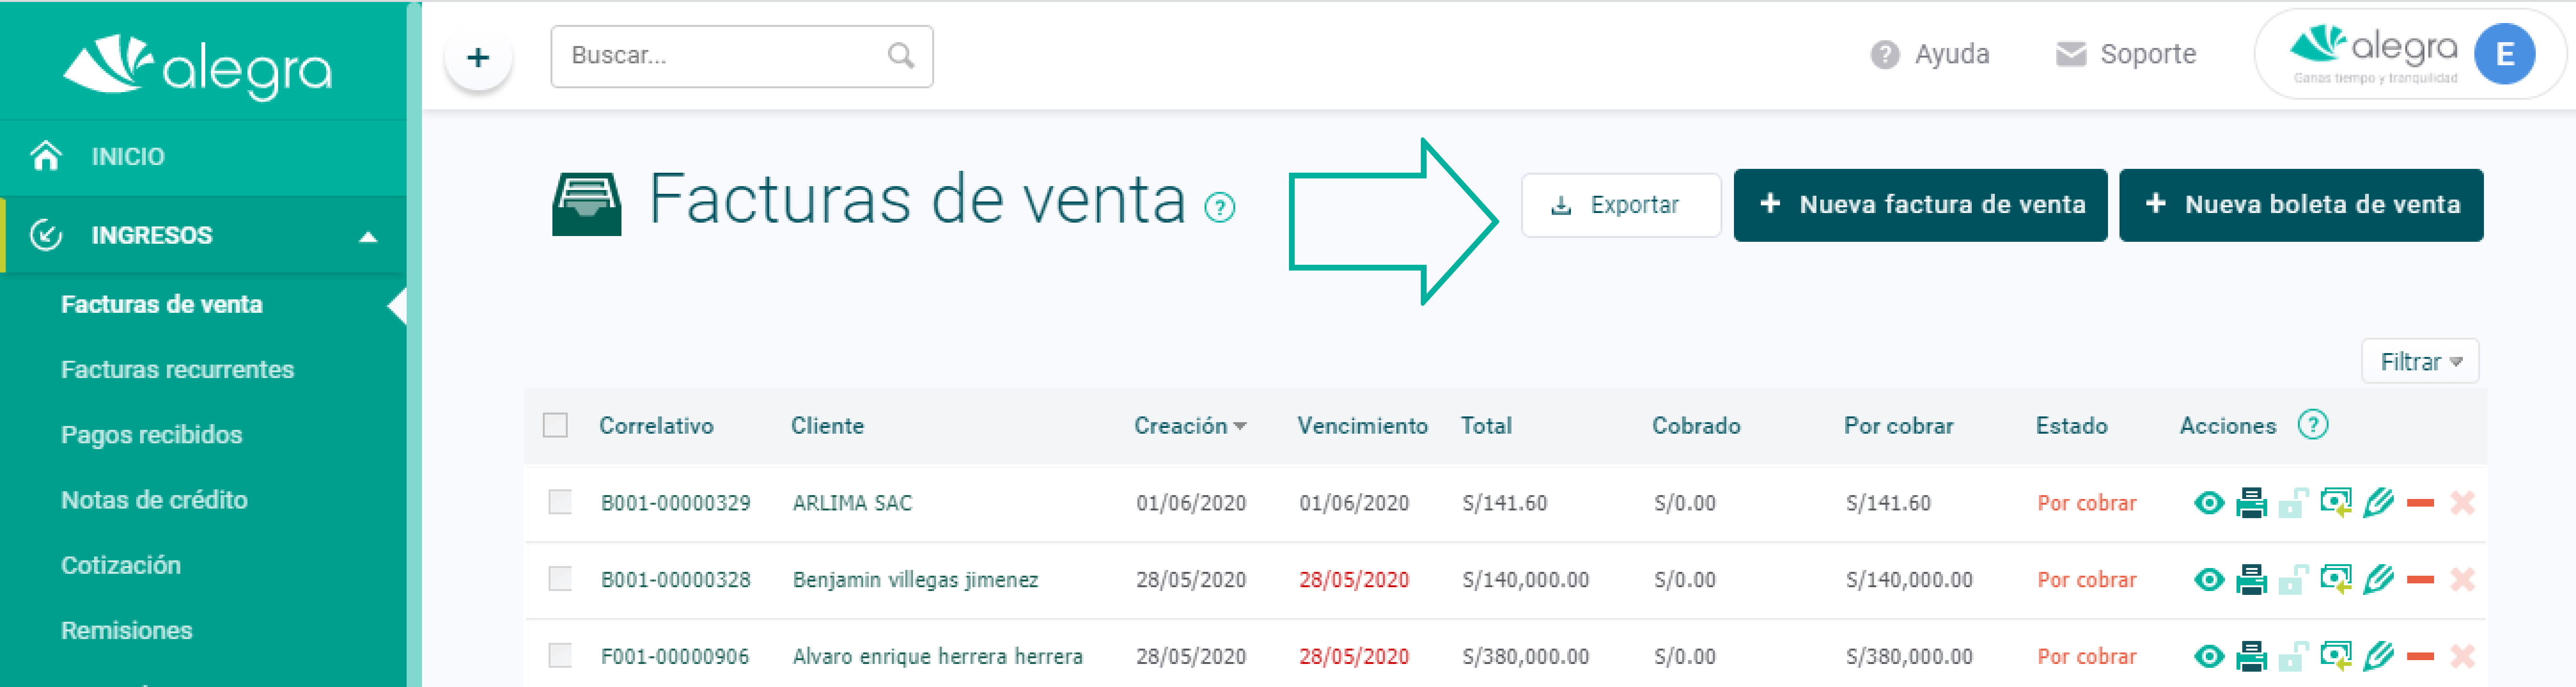
Task: Add payment to invoice B001-00000329
Action: point(2336,502)
